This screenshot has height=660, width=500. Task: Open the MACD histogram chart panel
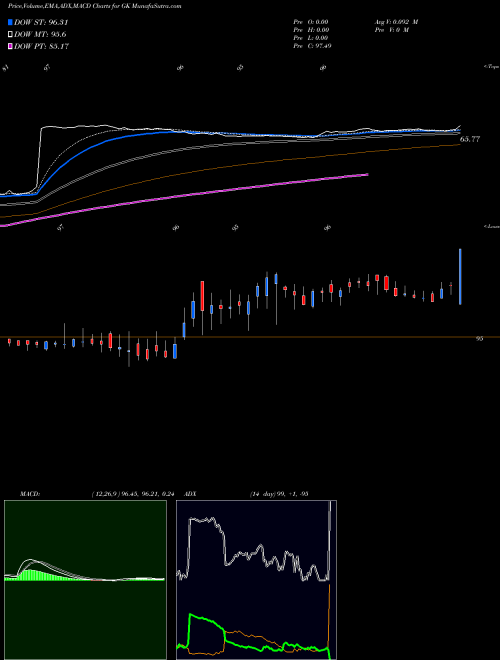85,580
